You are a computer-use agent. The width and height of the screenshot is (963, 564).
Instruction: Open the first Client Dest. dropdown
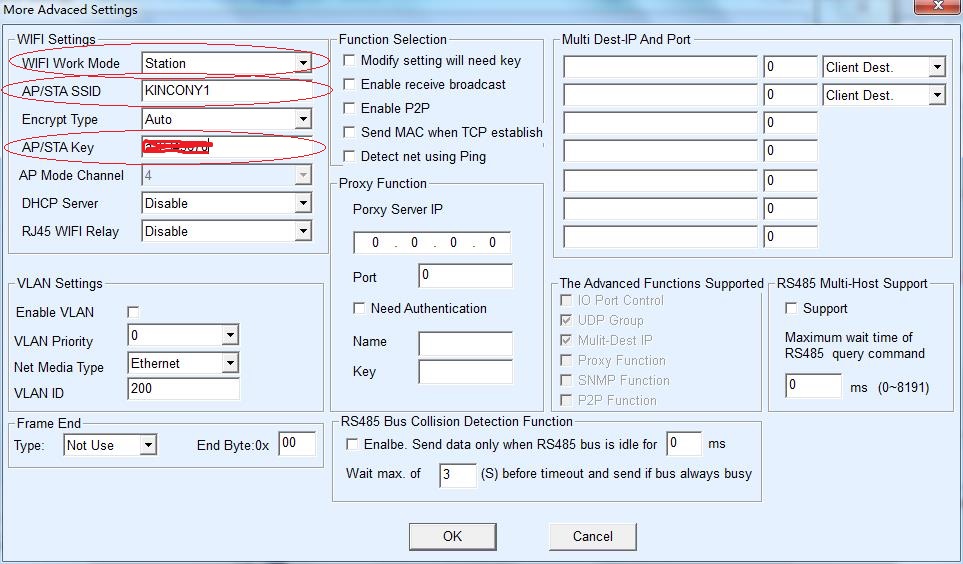(936, 67)
